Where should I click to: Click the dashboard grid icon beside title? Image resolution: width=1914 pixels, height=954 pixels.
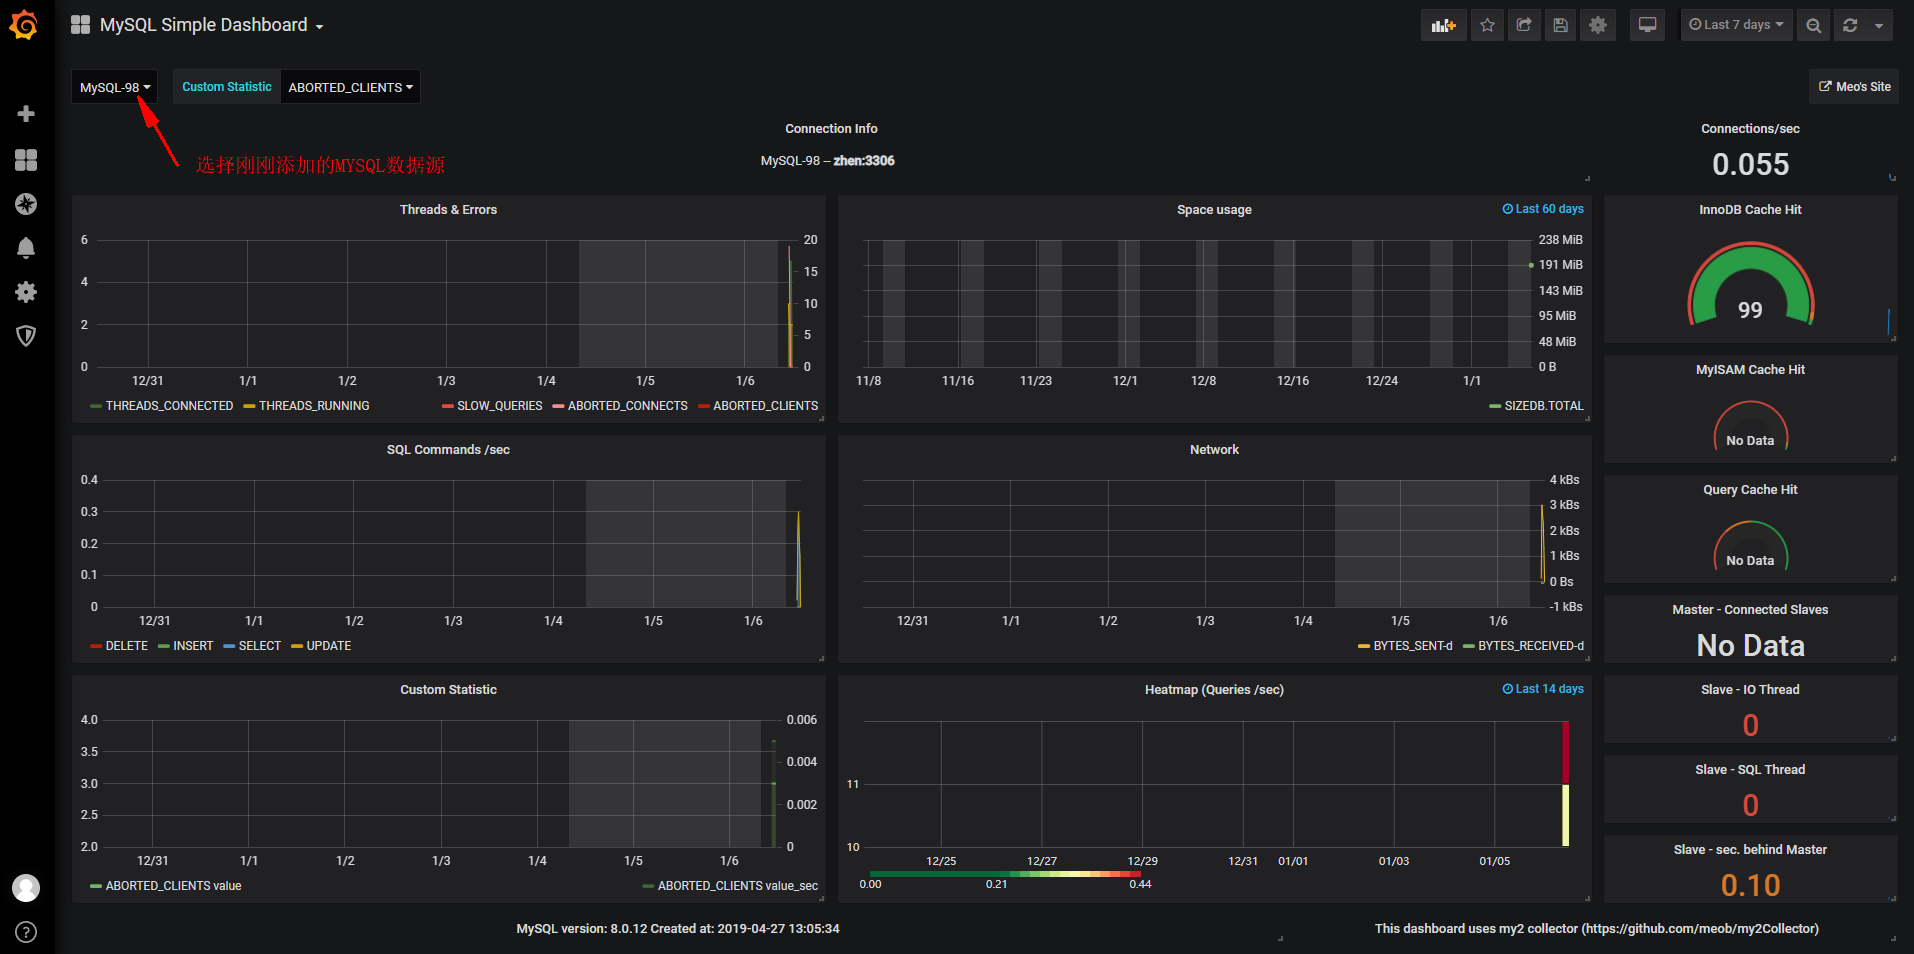[x=81, y=25]
